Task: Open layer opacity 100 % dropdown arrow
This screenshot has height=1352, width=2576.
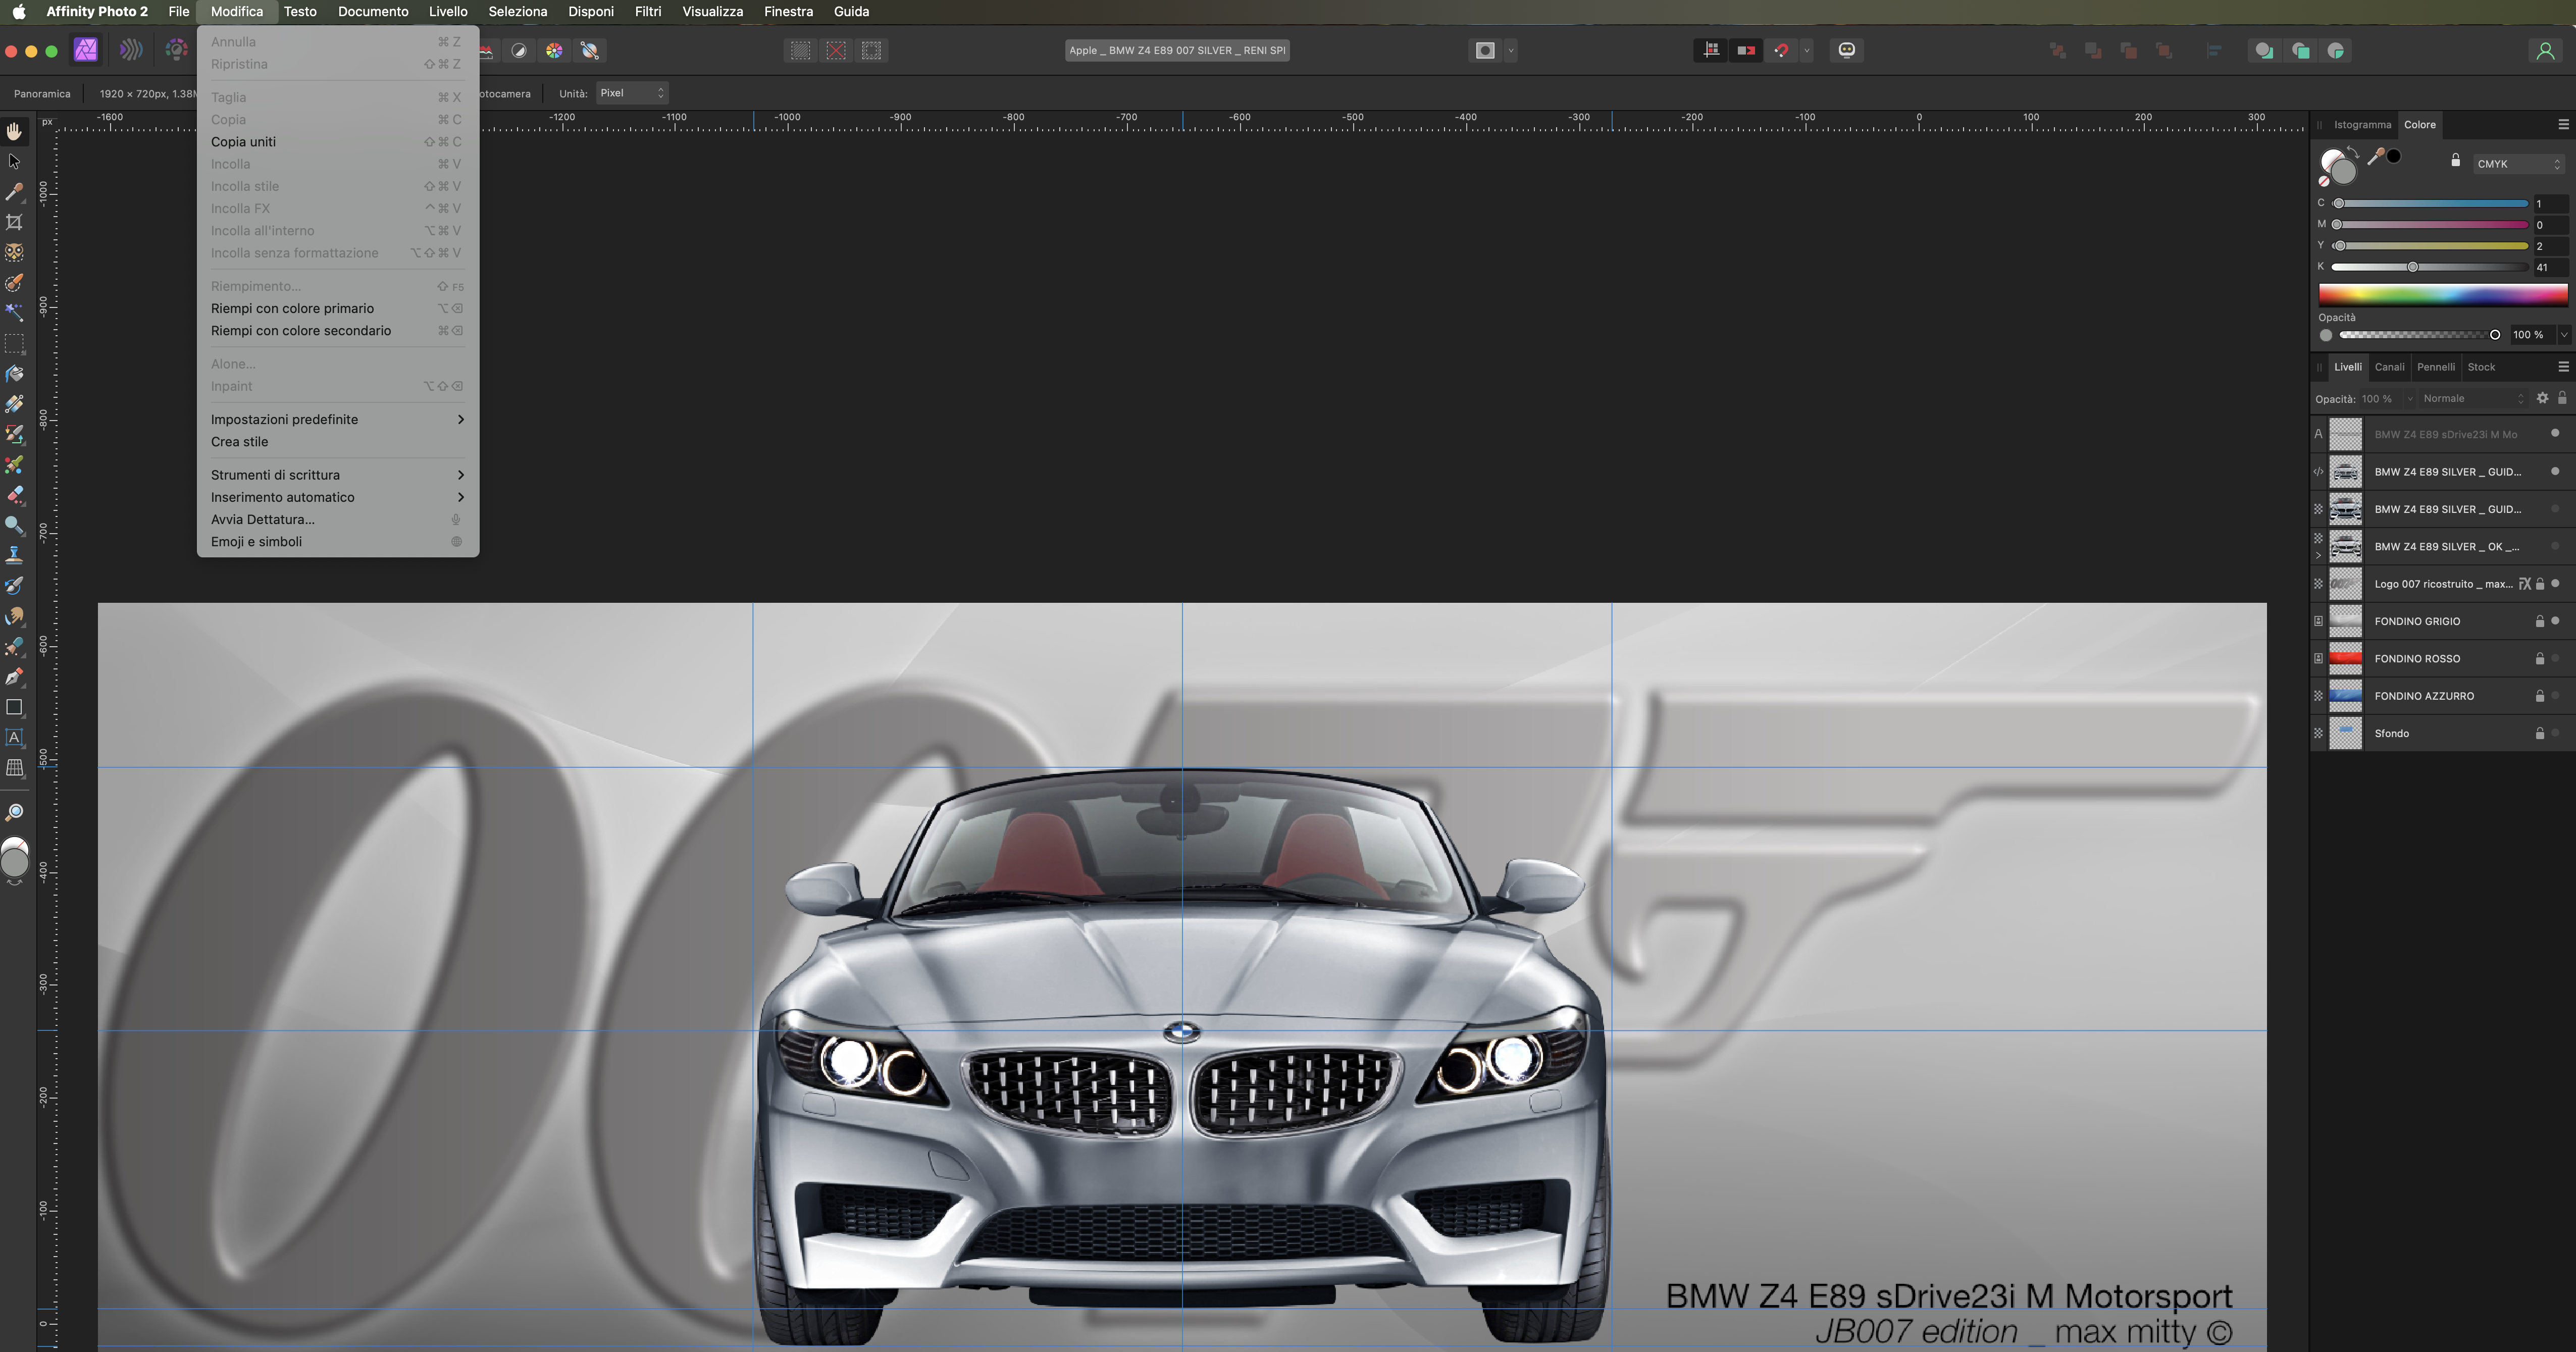Action: coord(2409,398)
